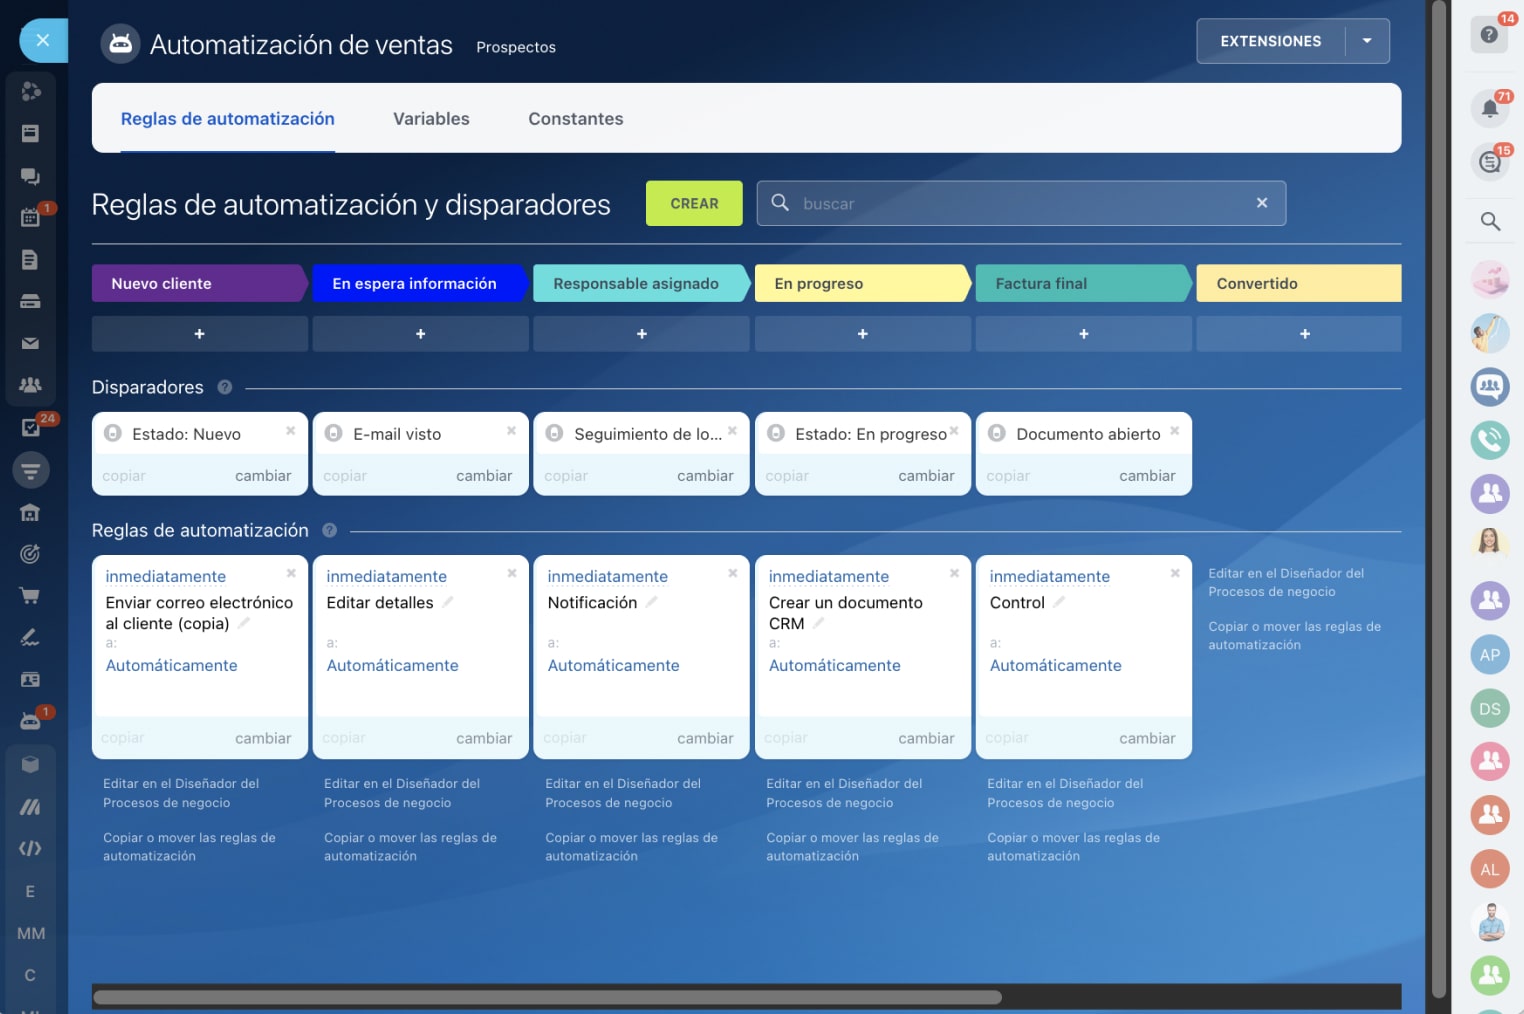Screen dimensions: 1524x1014
Task: Expand the Extensiones dropdown arrow
Action: [x=1367, y=41]
